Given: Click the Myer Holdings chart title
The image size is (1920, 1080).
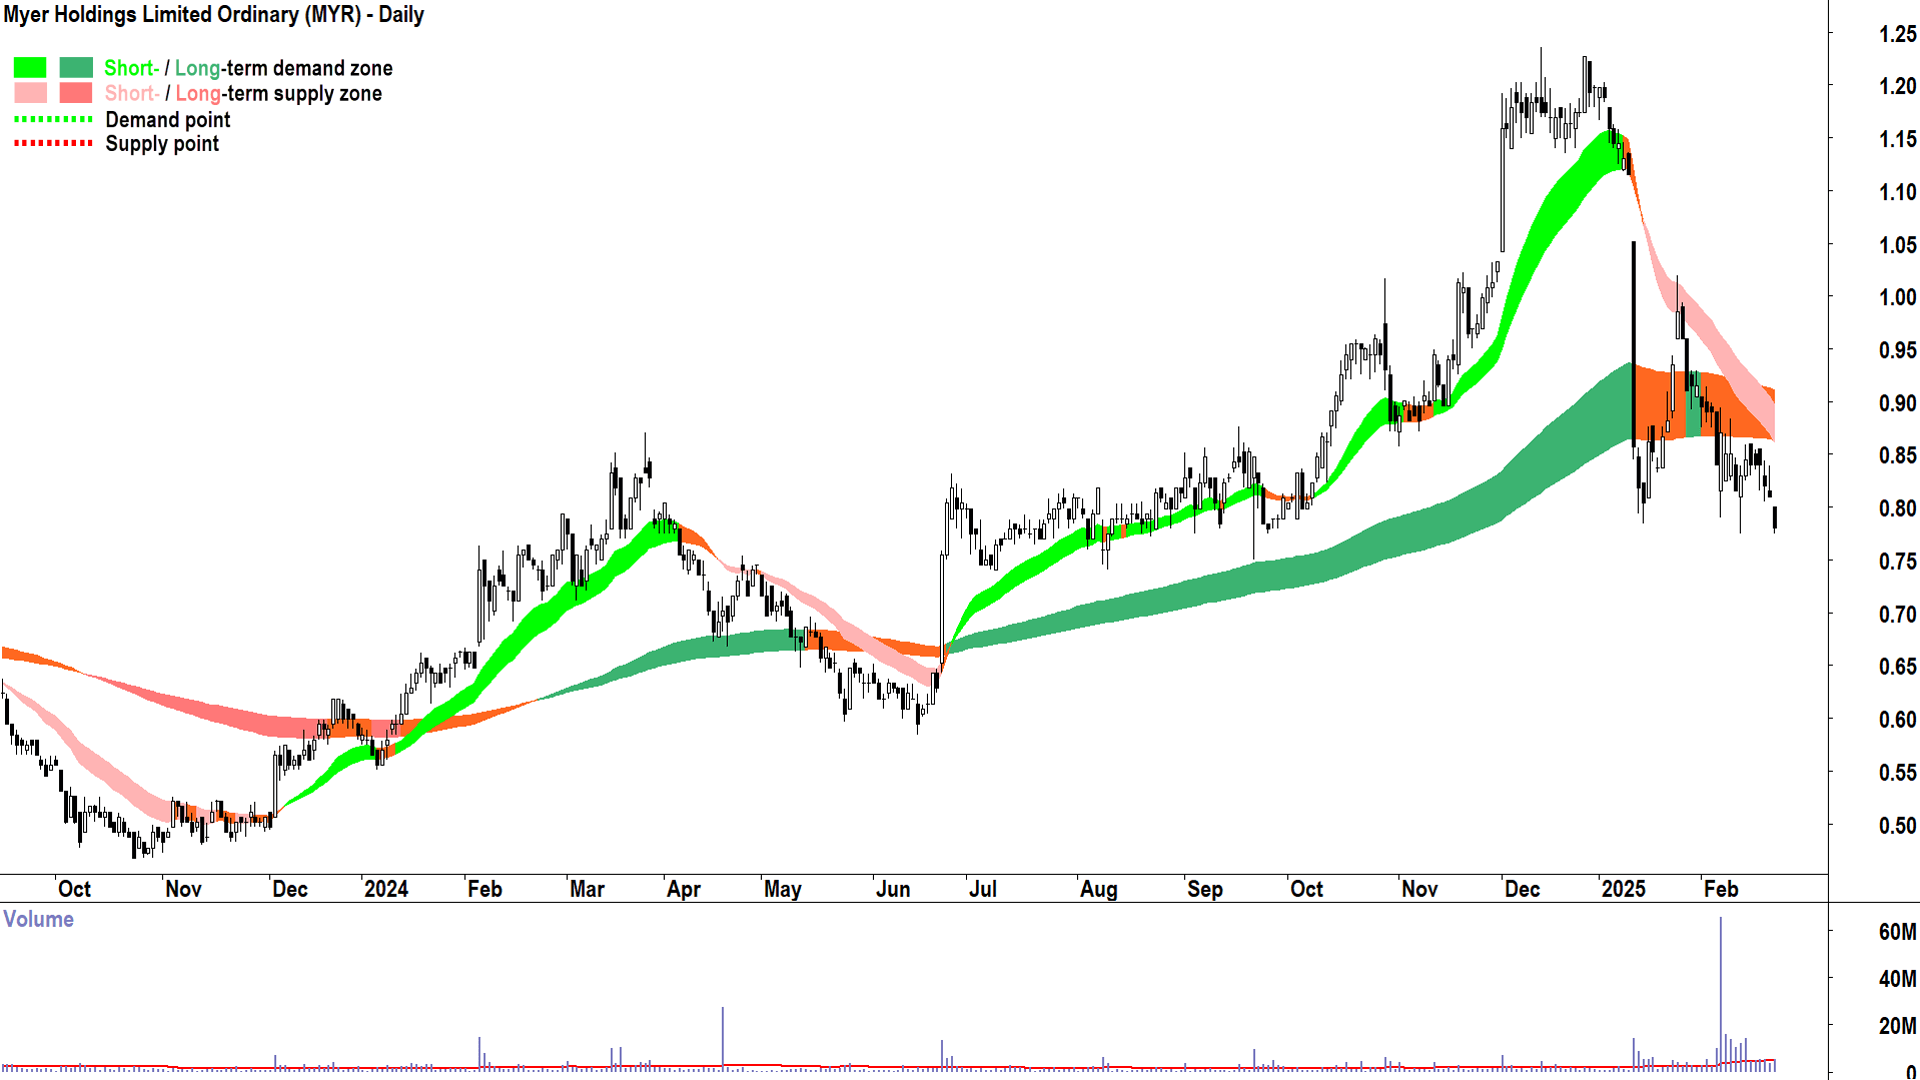Looking at the screenshot, I should [x=214, y=15].
